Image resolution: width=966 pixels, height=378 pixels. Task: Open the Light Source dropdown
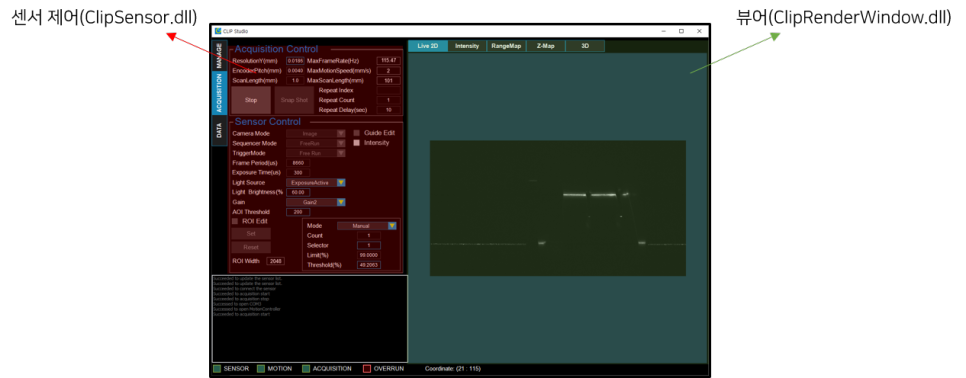point(315,182)
